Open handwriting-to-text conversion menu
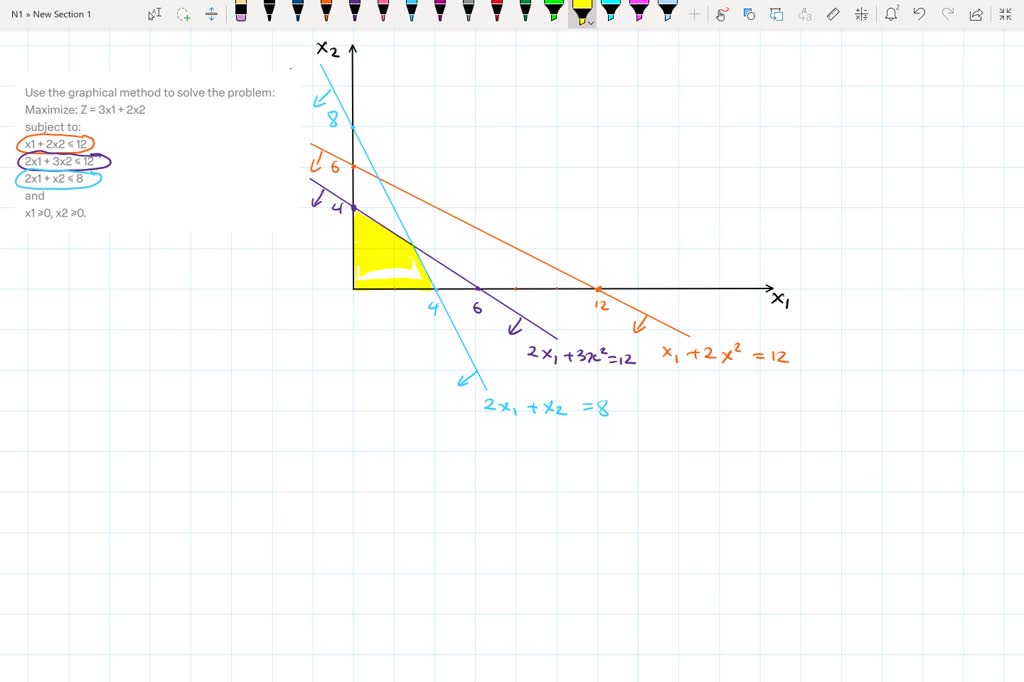Image resolution: width=1024 pixels, height=682 pixels. (806, 14)
